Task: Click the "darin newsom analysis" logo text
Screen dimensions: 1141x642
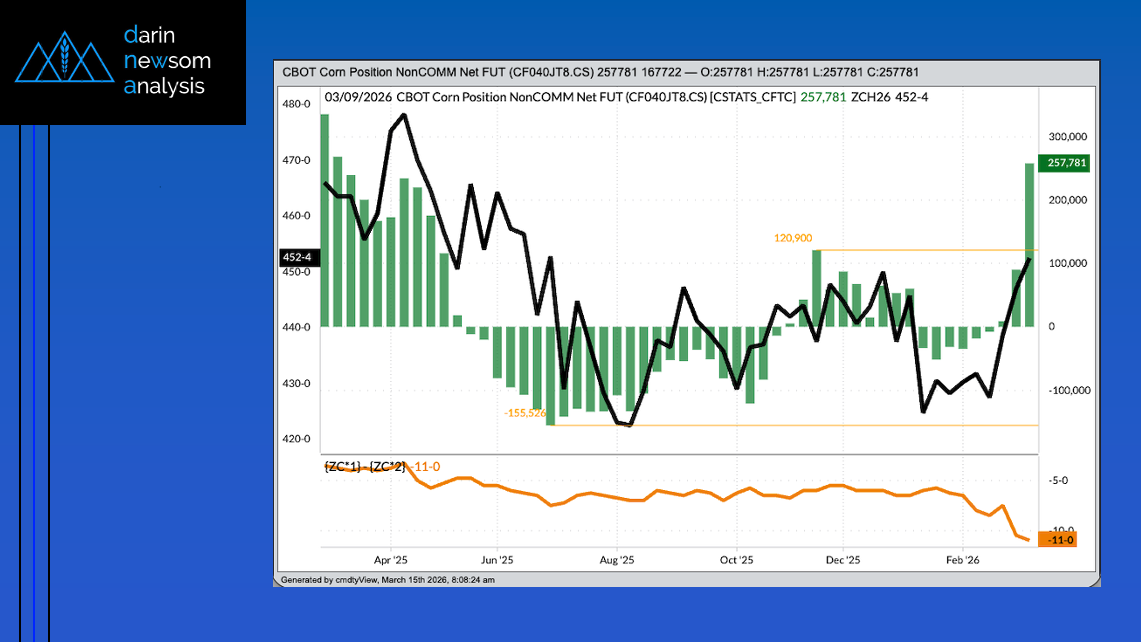Action: click(x=166, y=61)
